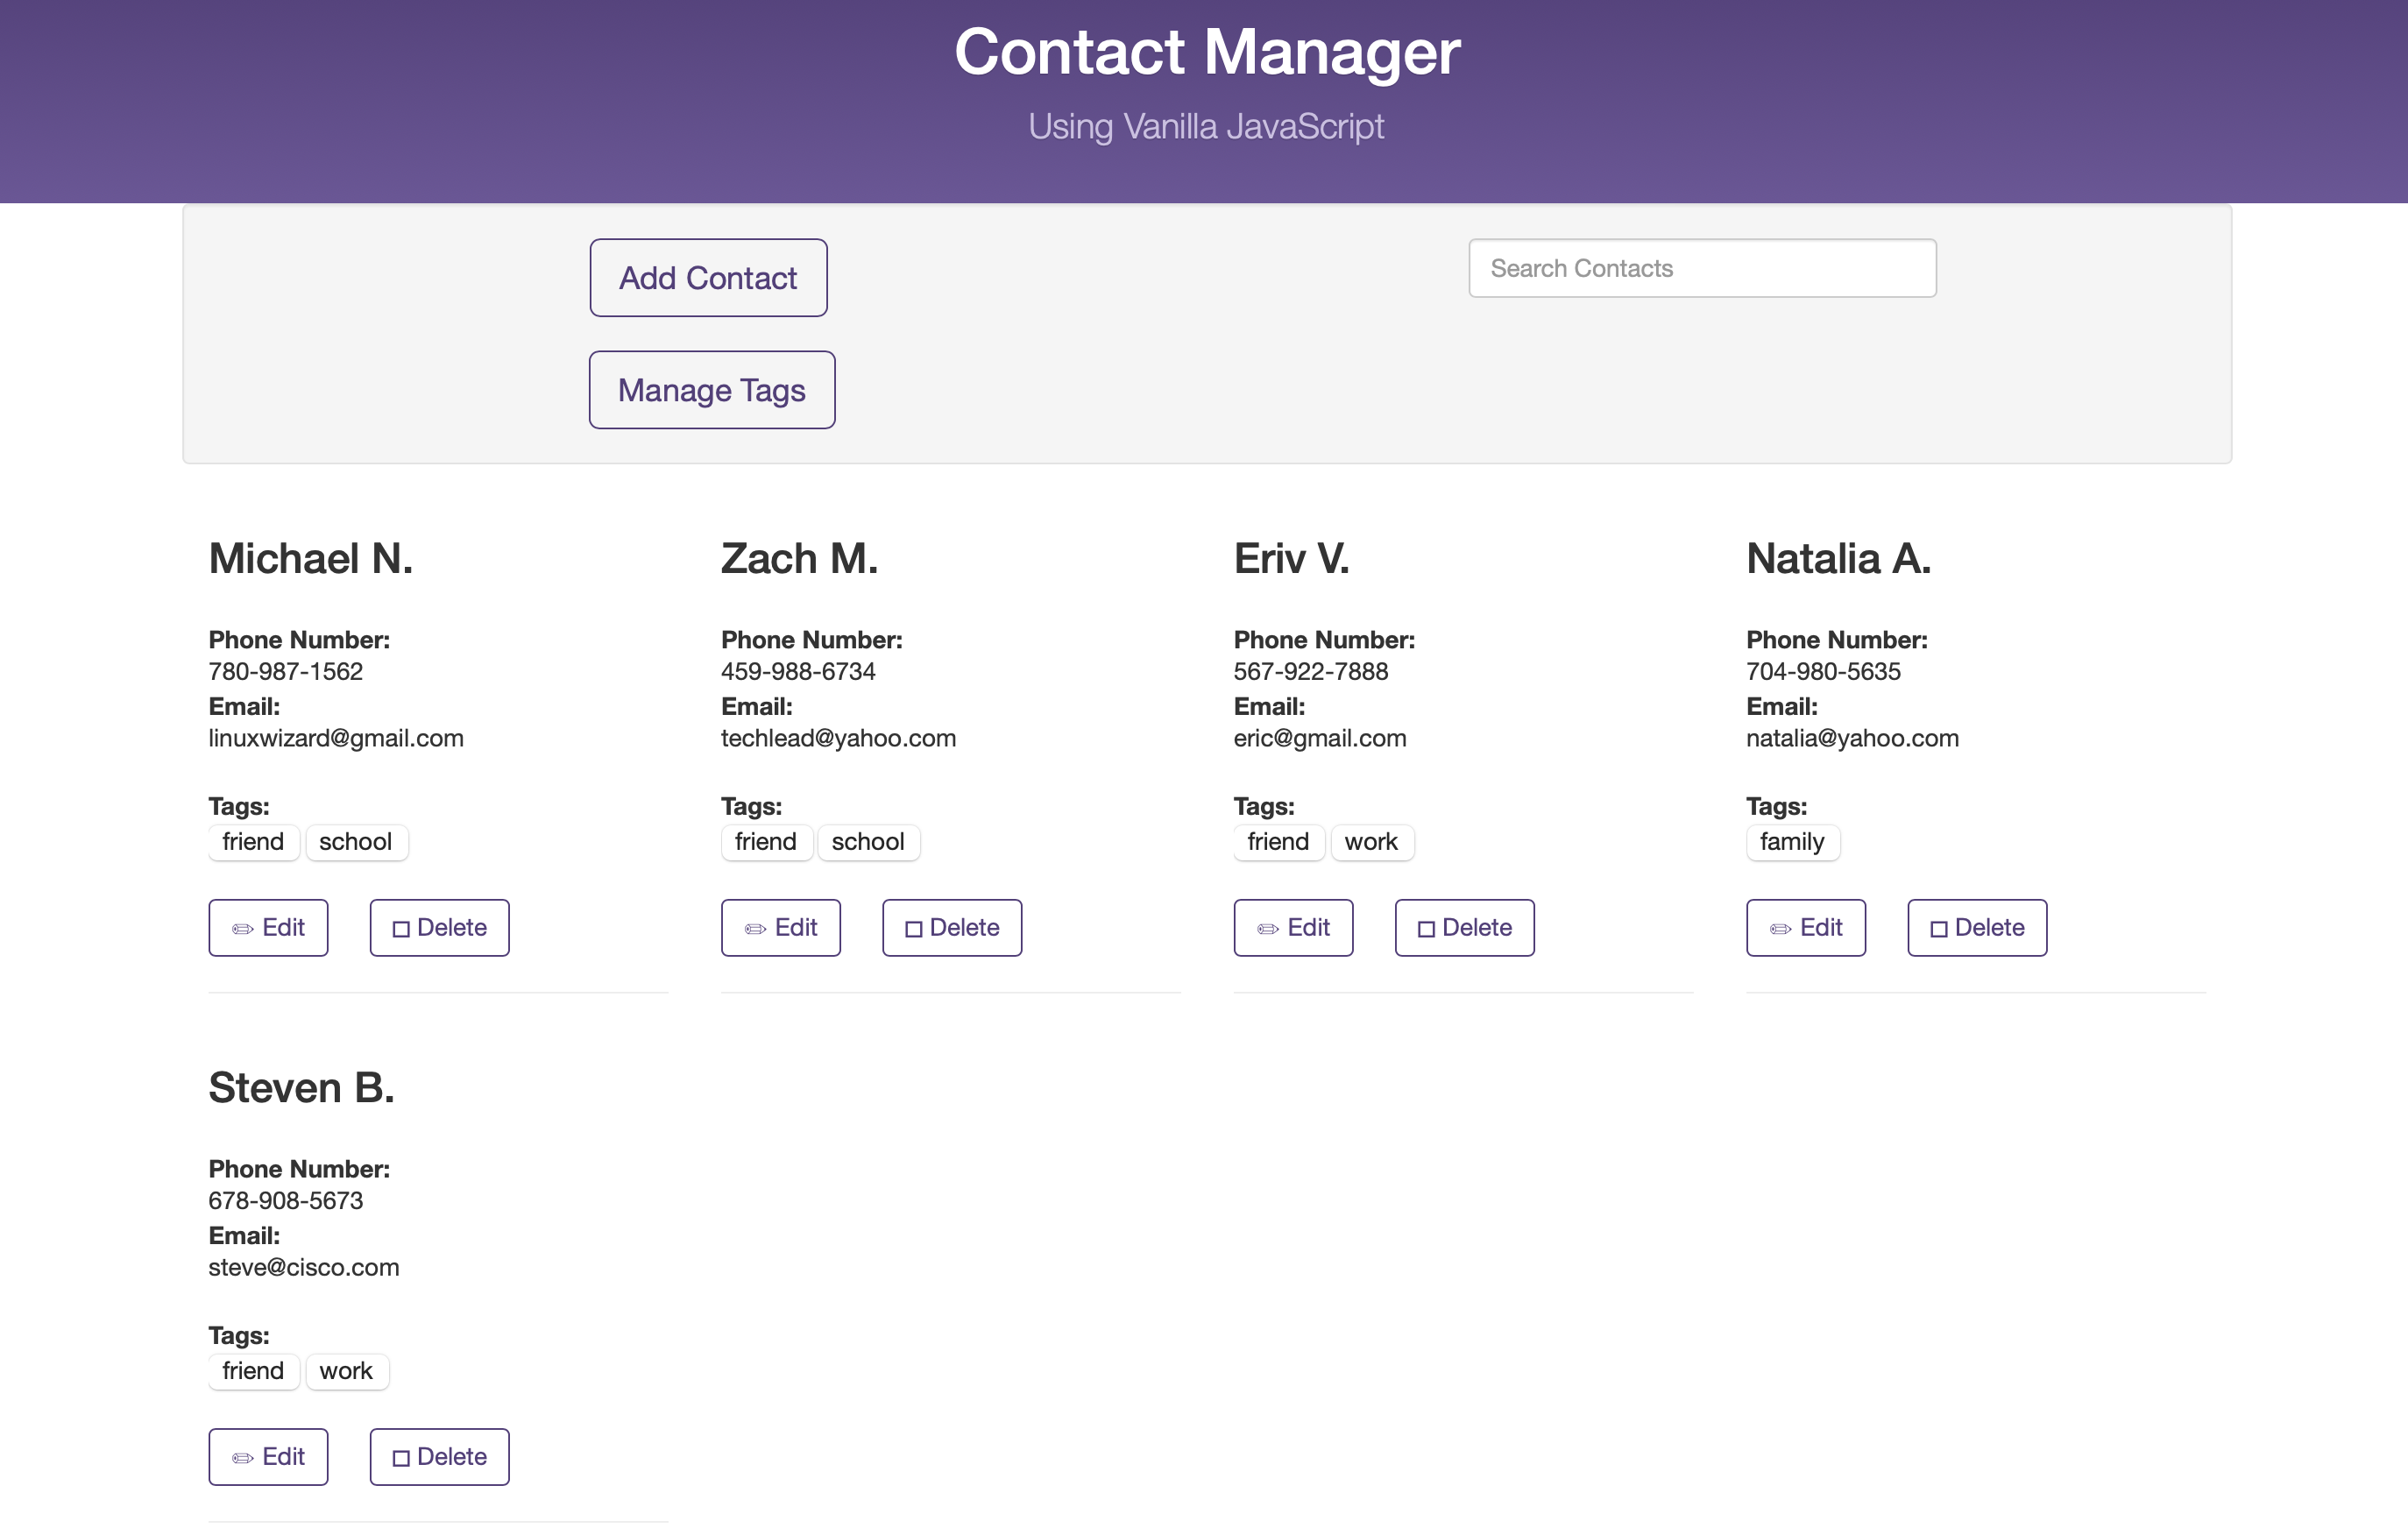The image size is (2408, 1528).
Task: Click the pencil Edit icon for Steven B.
Action: 243,1458
